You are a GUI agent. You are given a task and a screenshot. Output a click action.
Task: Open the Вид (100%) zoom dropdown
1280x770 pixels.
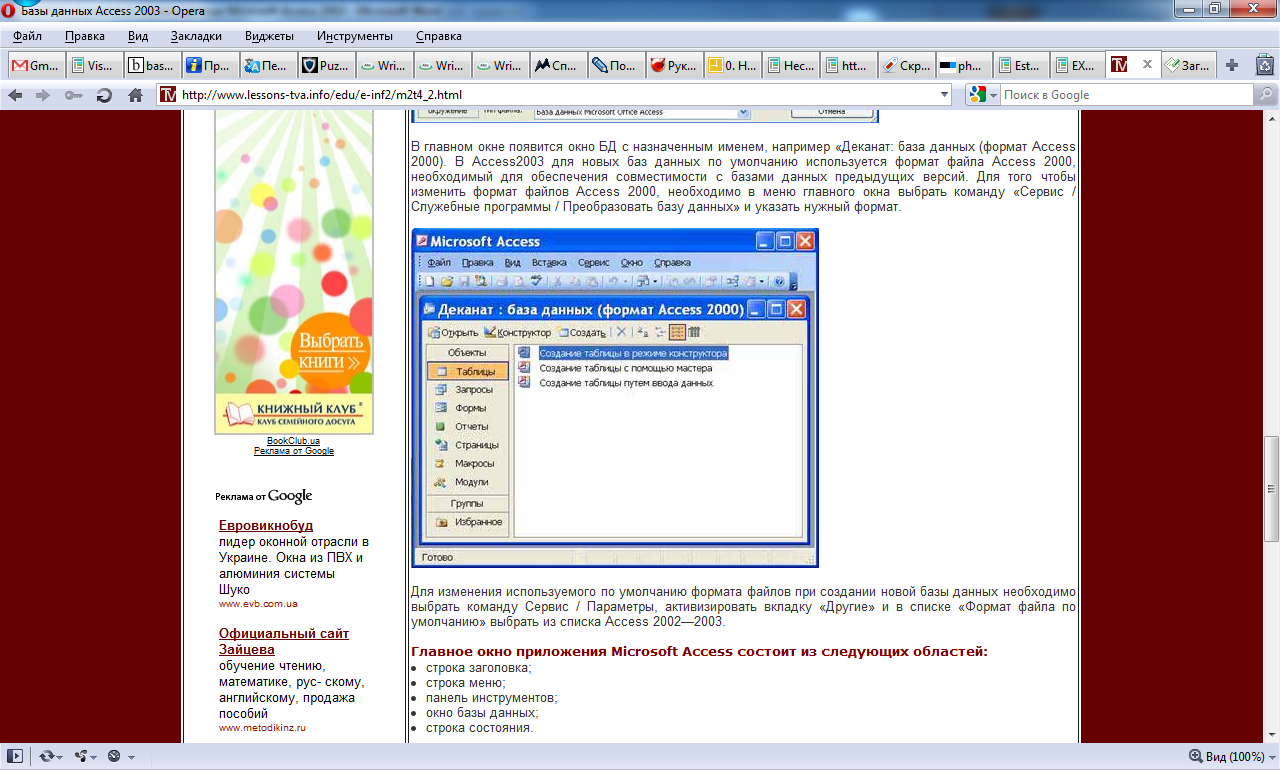point(1231,756)
